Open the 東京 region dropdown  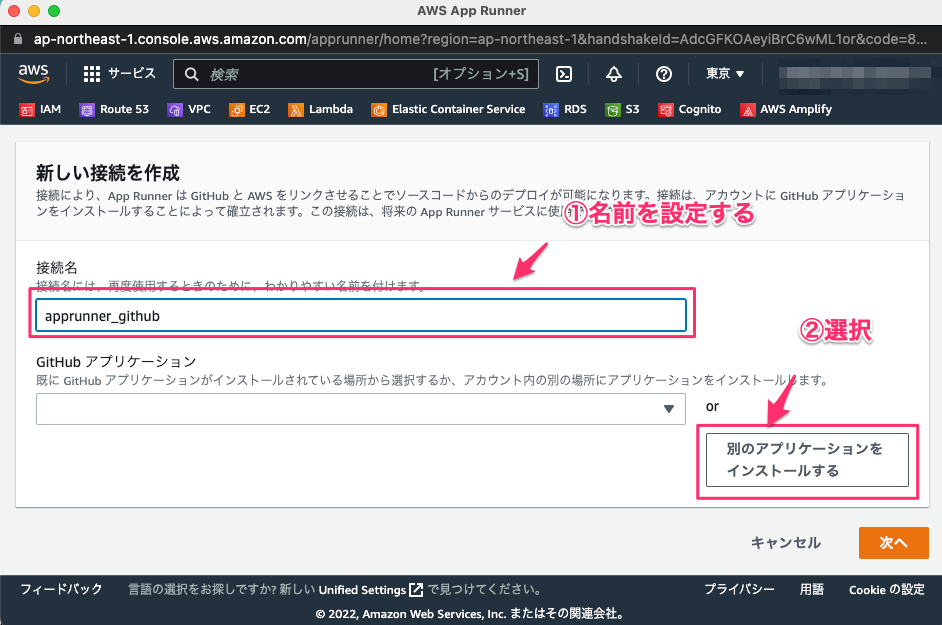pyautogui.click(x=725, y=73)
